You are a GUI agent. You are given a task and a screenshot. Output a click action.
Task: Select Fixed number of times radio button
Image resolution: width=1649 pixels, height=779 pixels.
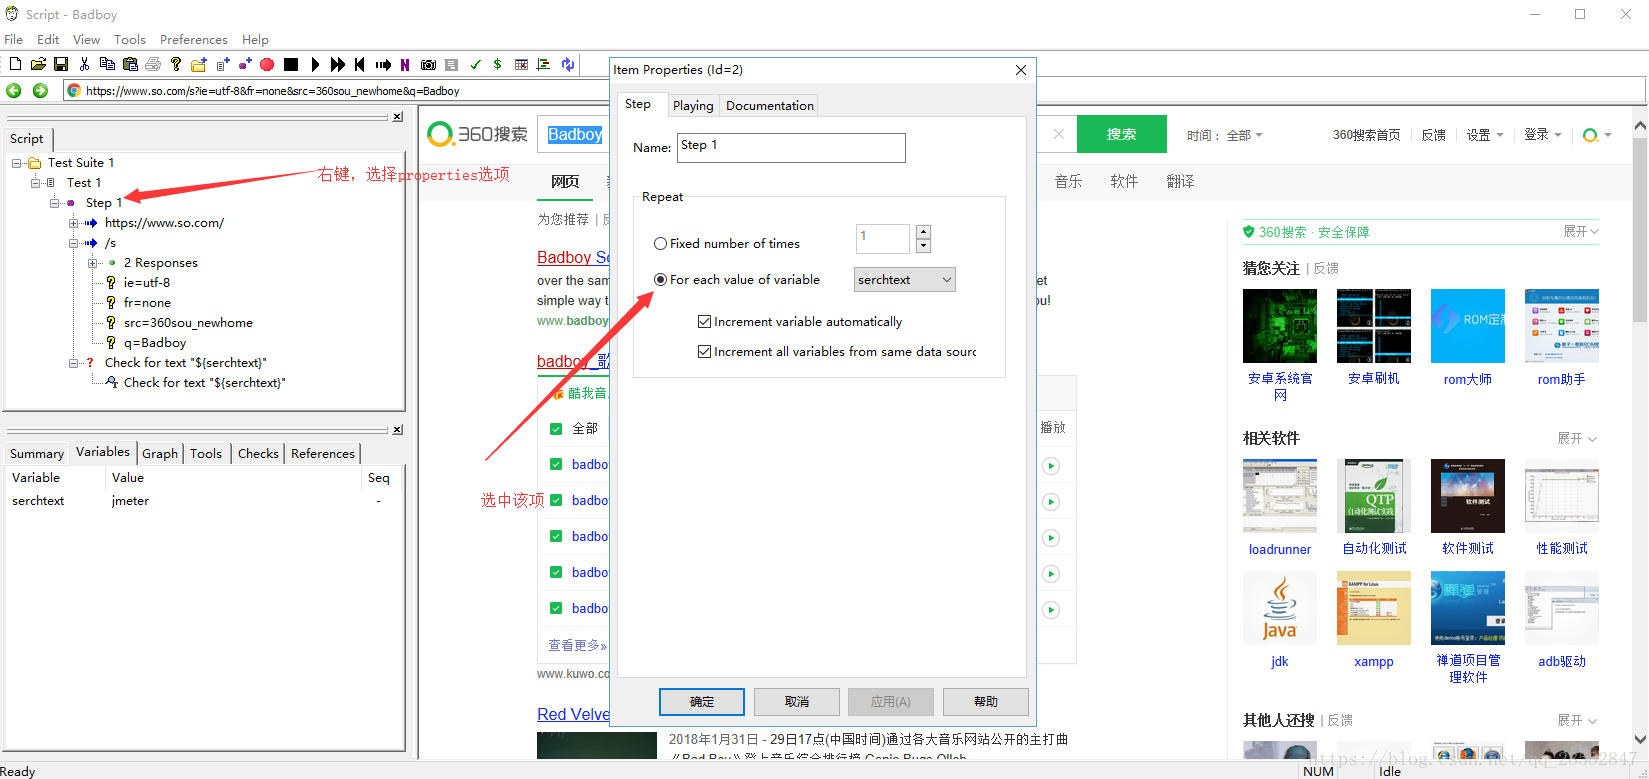(x=660, y=244)
